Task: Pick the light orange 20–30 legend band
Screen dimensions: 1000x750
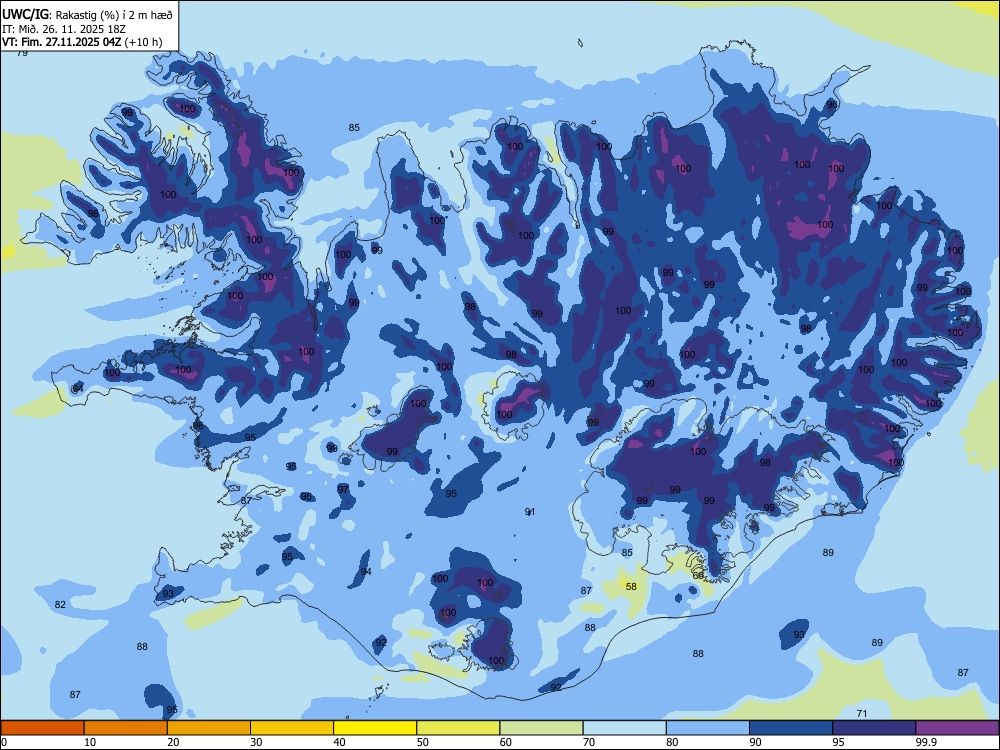Action: coord(209,728)
